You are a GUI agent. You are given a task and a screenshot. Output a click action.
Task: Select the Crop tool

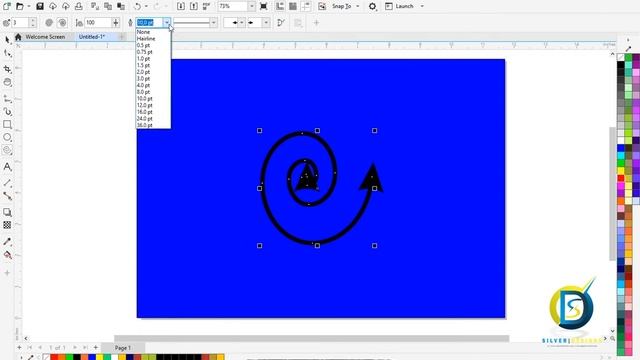pos(7,69)
